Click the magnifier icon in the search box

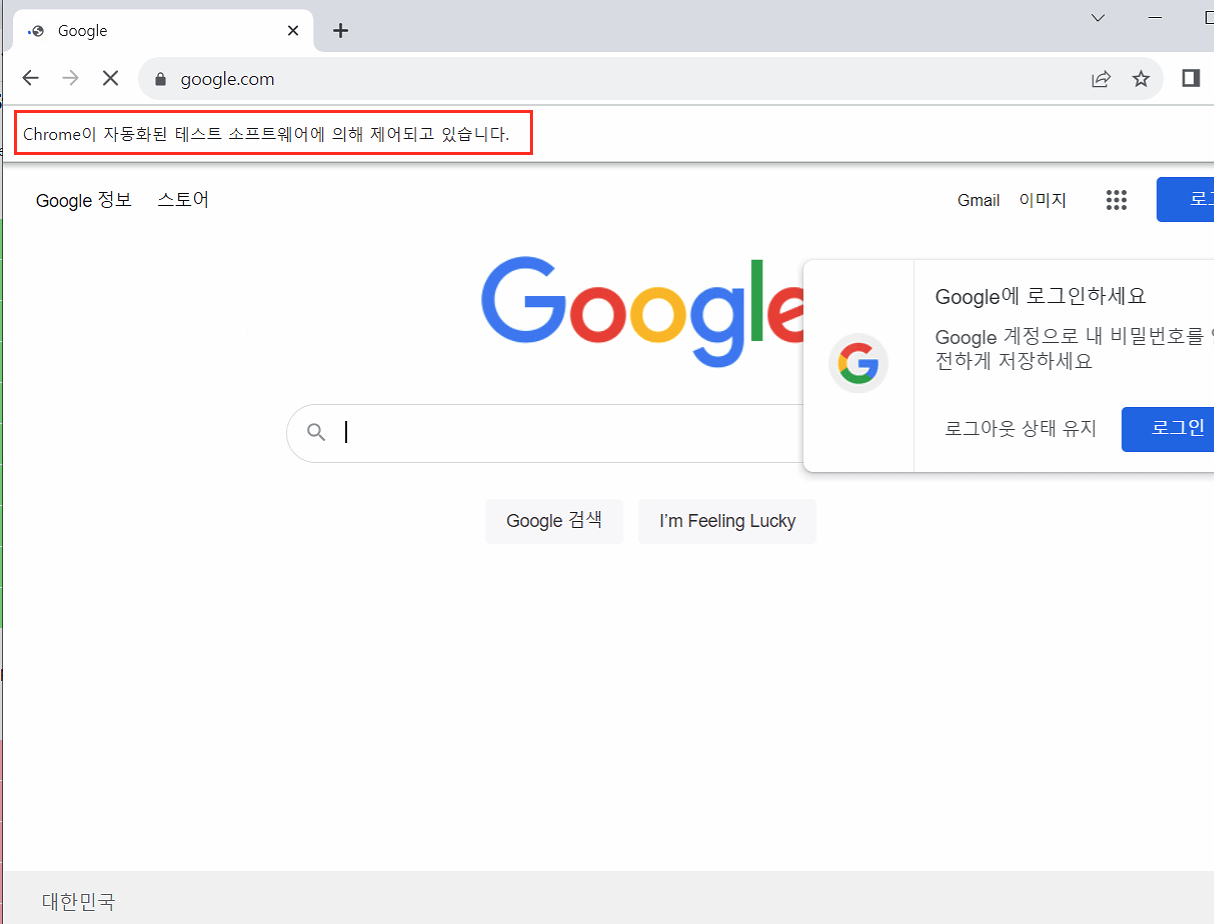[316, 432]
